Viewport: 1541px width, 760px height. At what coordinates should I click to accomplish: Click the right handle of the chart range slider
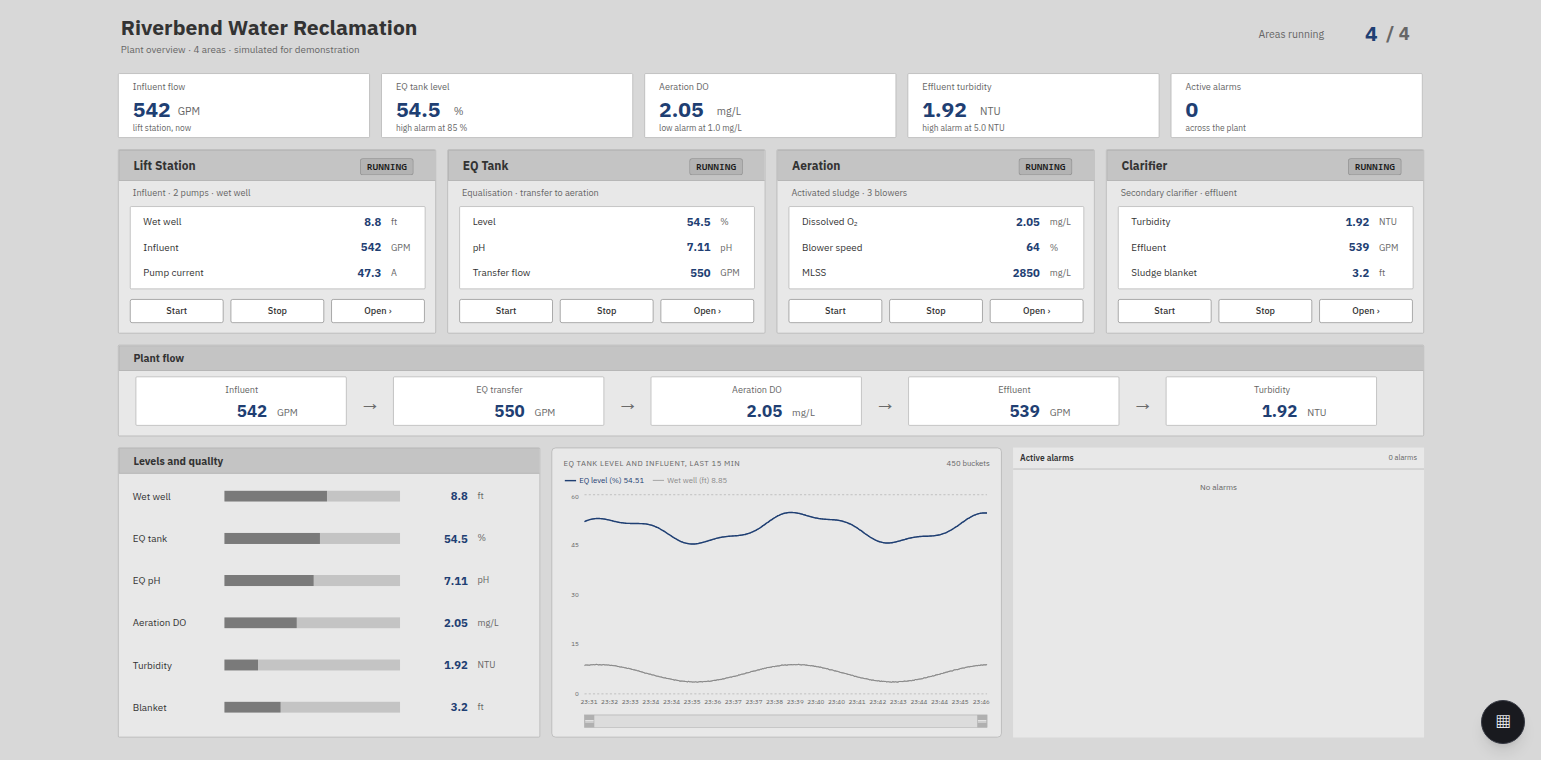[x=982, y=721]
